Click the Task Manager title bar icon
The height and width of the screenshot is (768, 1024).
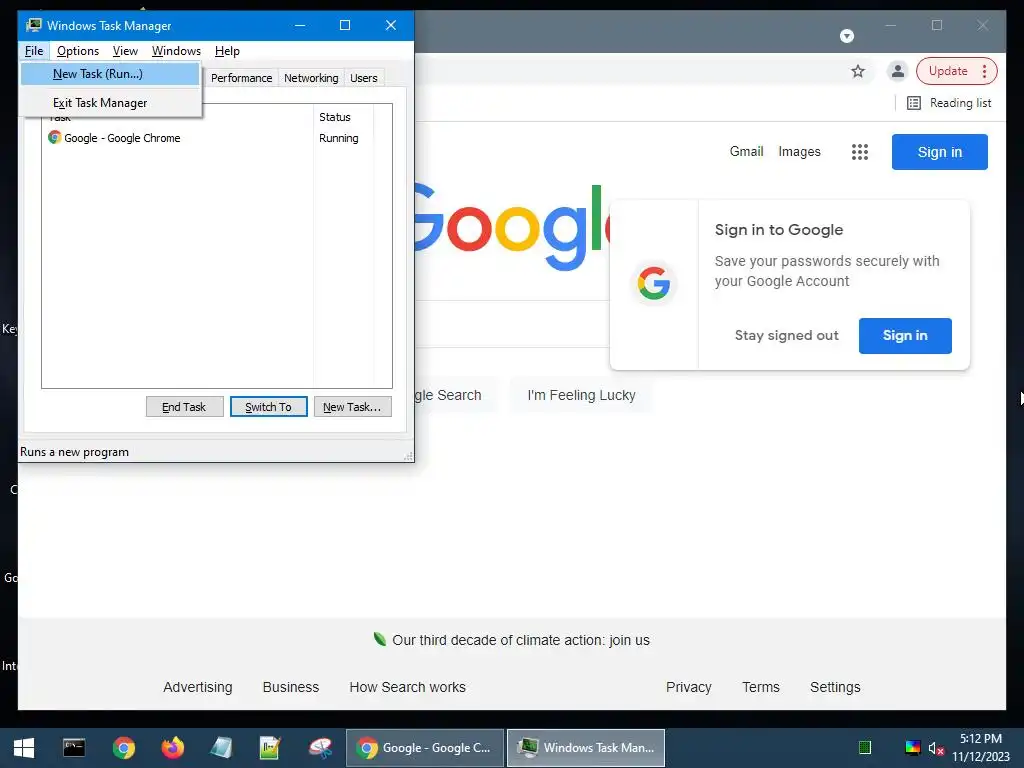34,25
